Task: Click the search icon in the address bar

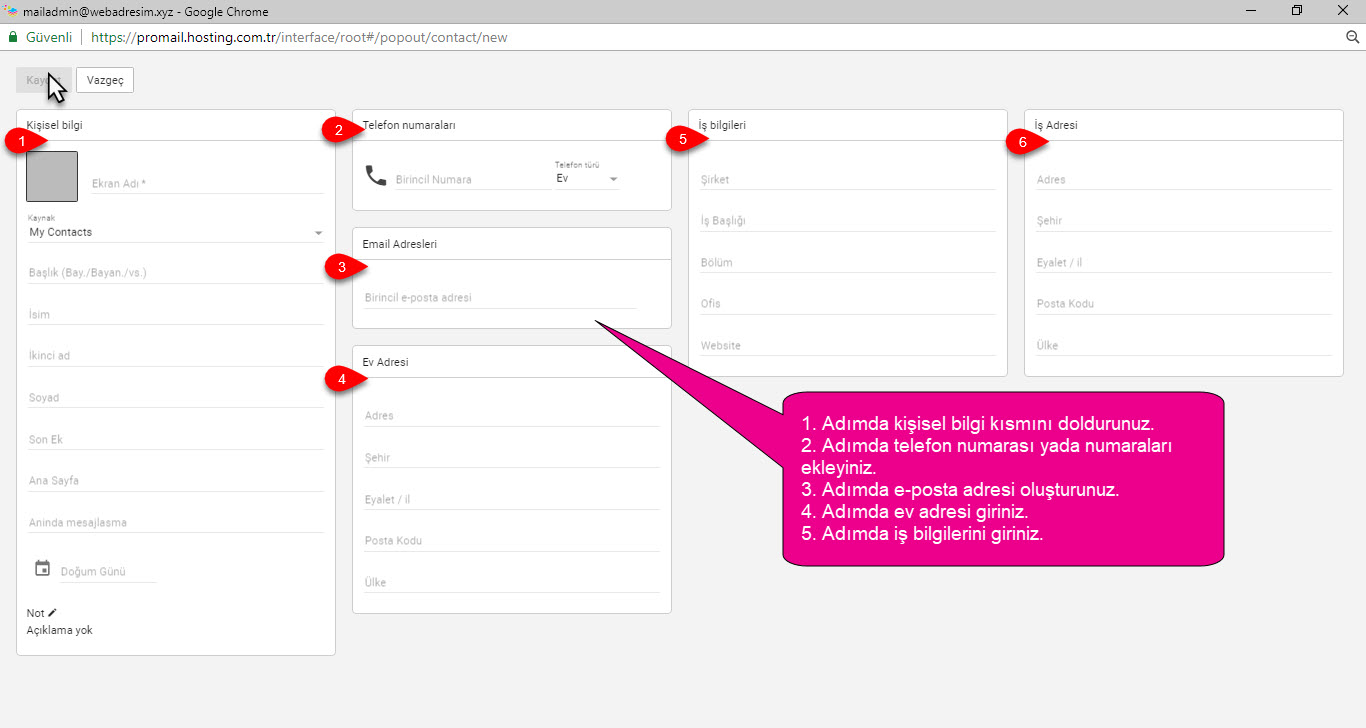Action: [x=1352, y=37]
